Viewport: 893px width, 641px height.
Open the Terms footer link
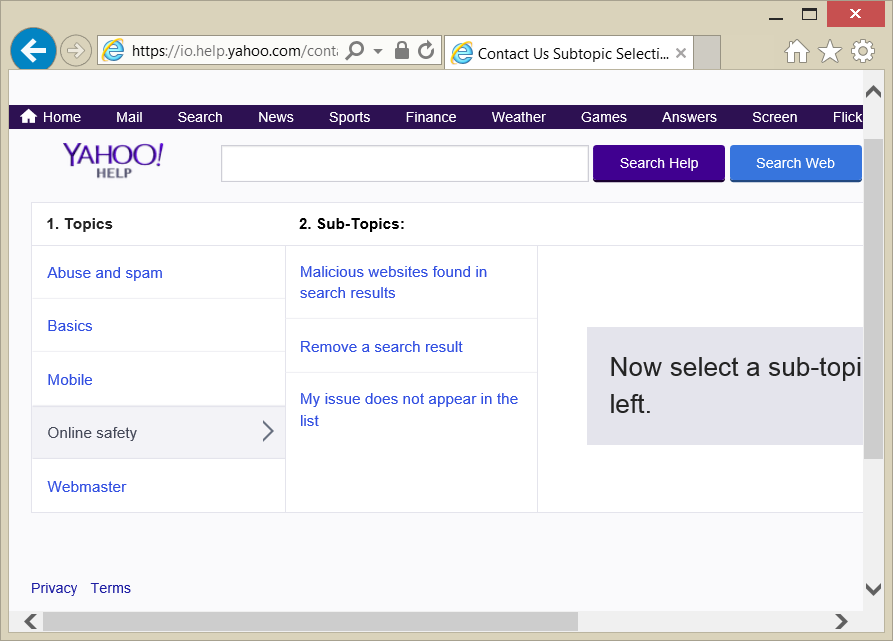110,588
